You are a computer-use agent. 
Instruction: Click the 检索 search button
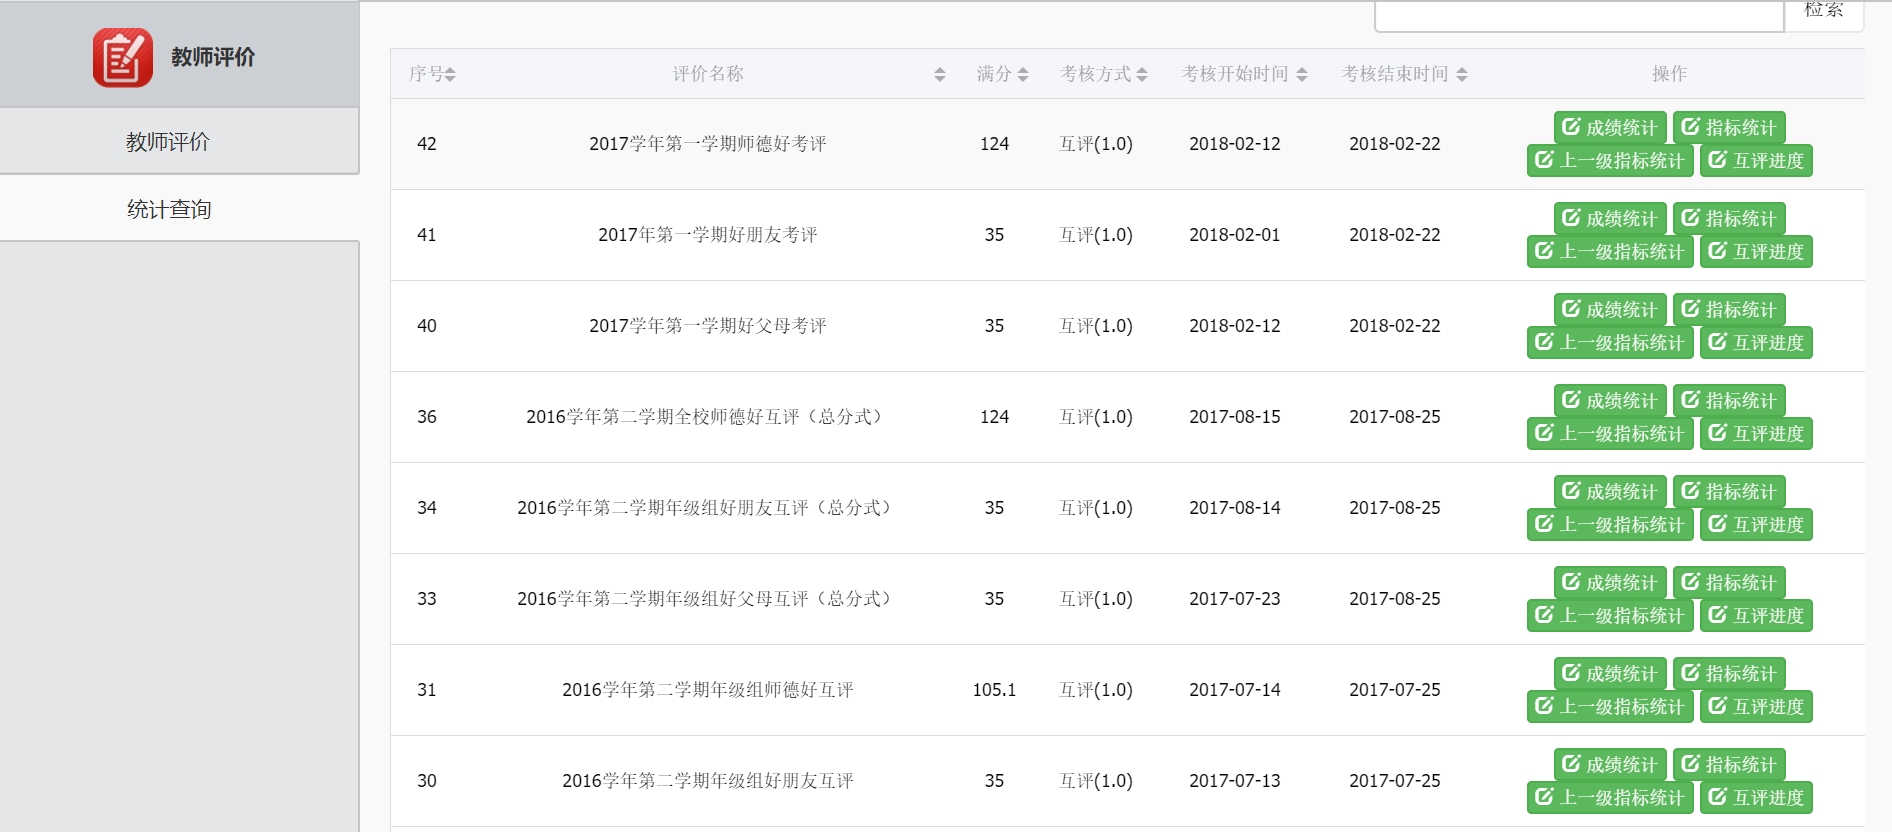pos(1823,12)
